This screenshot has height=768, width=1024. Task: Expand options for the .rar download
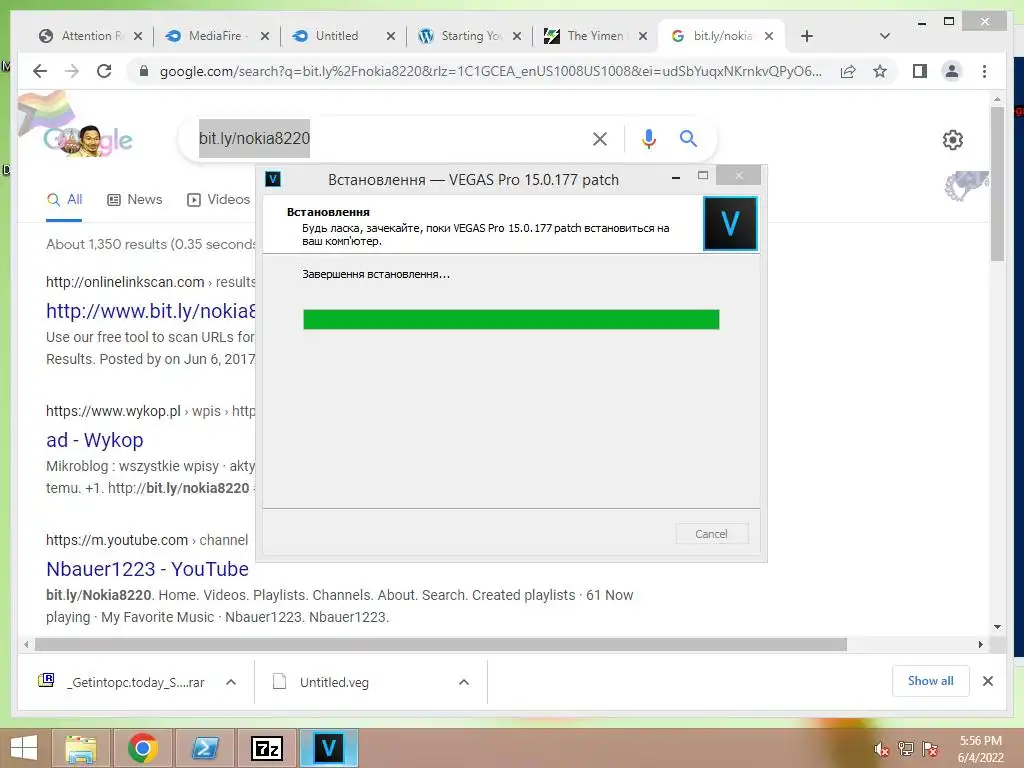(231, 682)
